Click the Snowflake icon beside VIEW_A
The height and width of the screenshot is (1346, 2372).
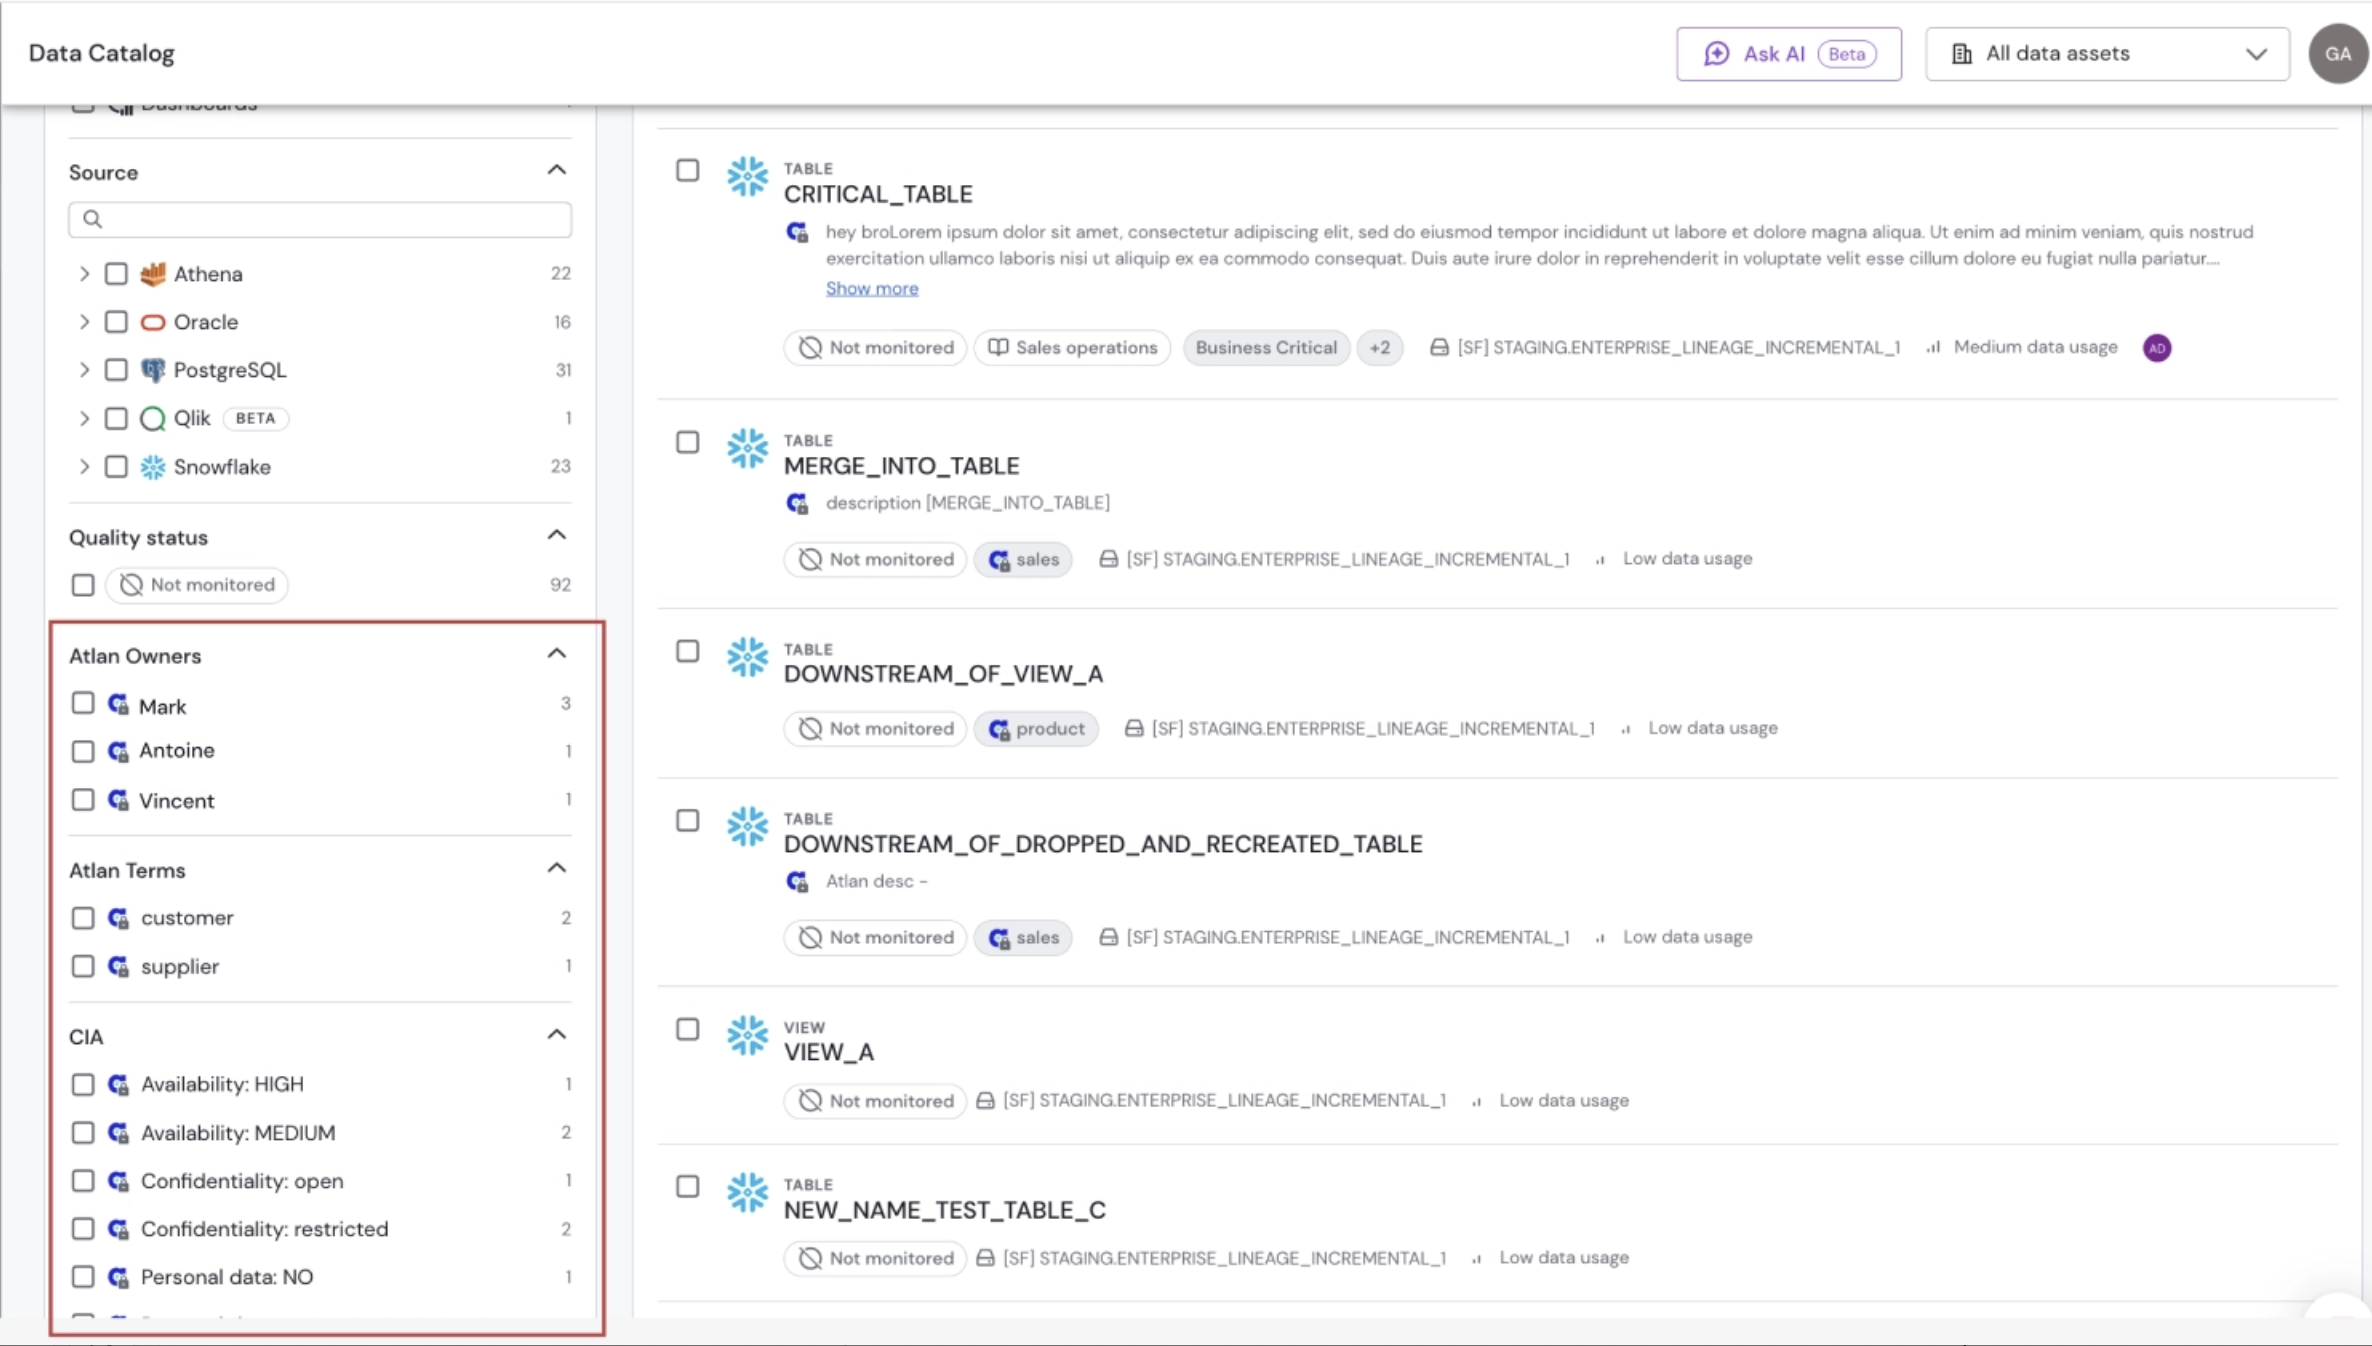[747, 1035]
